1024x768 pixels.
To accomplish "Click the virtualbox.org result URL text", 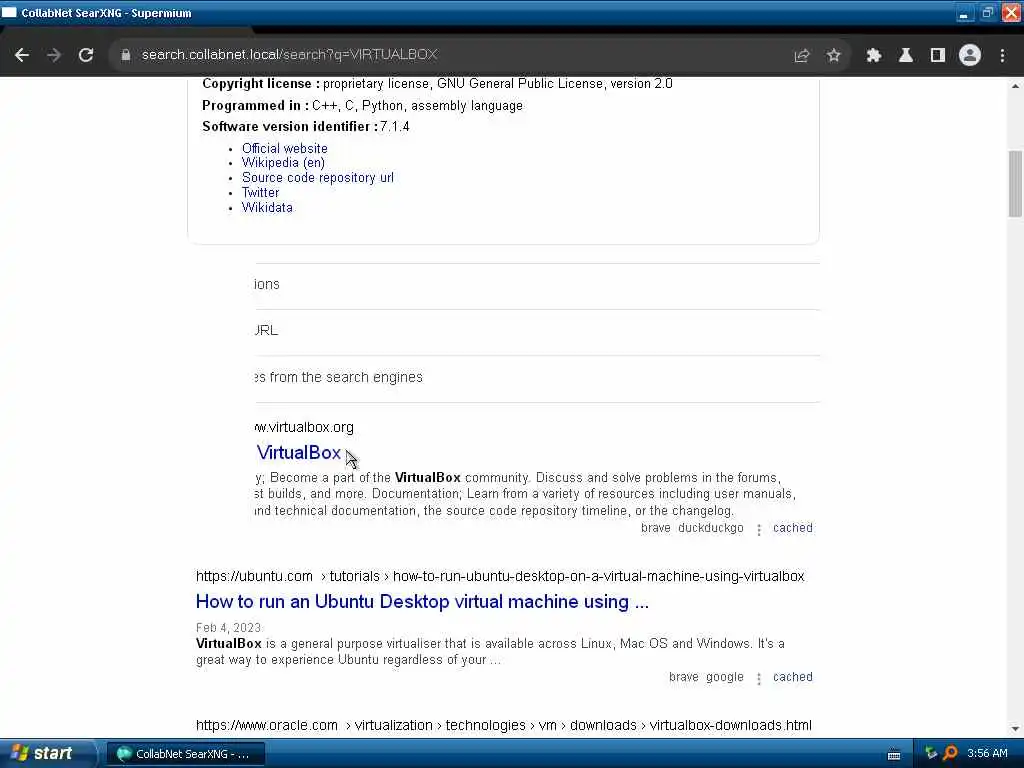I will pyautogui.click(x=304, y=427).
